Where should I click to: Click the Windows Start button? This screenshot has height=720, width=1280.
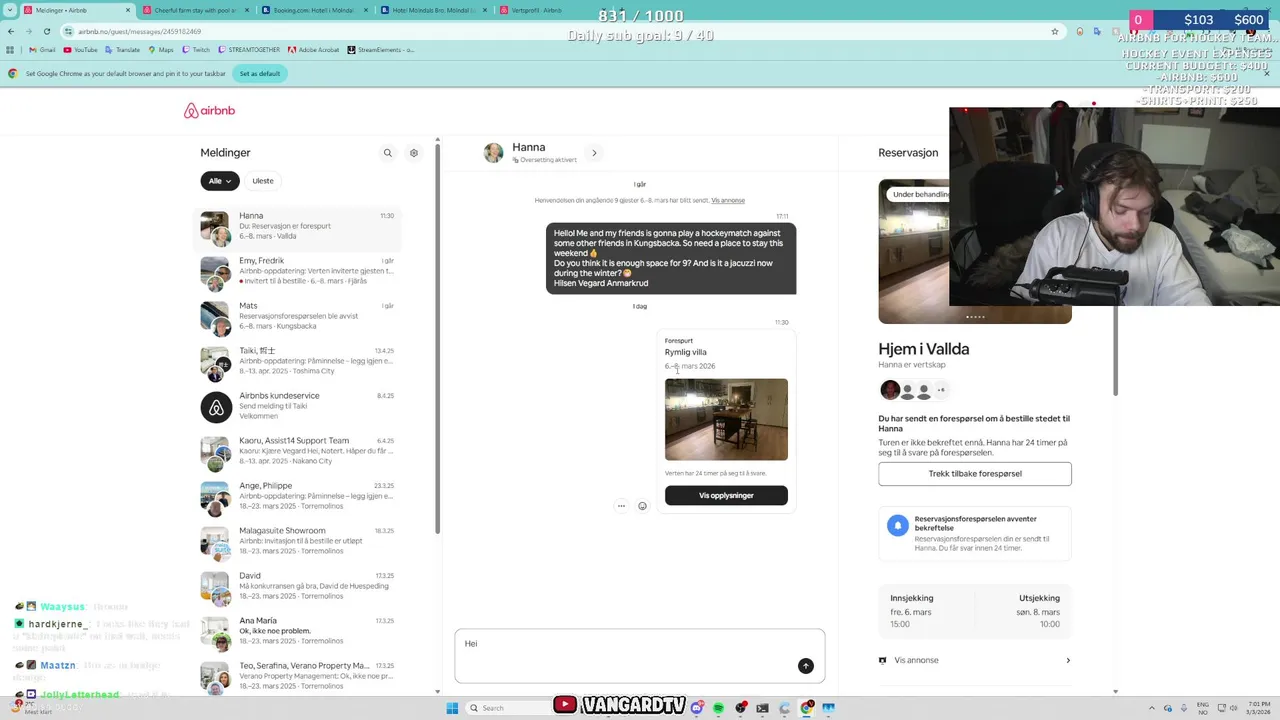tap(452, 708)
